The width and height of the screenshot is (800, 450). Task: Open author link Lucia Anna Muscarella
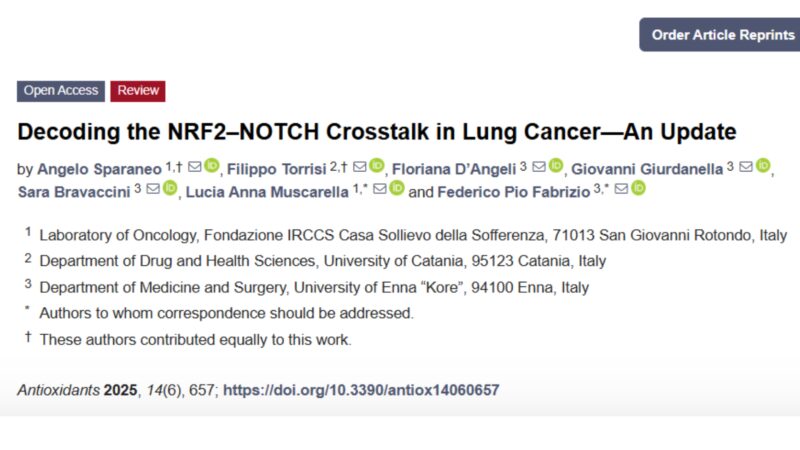pos(267,192)
